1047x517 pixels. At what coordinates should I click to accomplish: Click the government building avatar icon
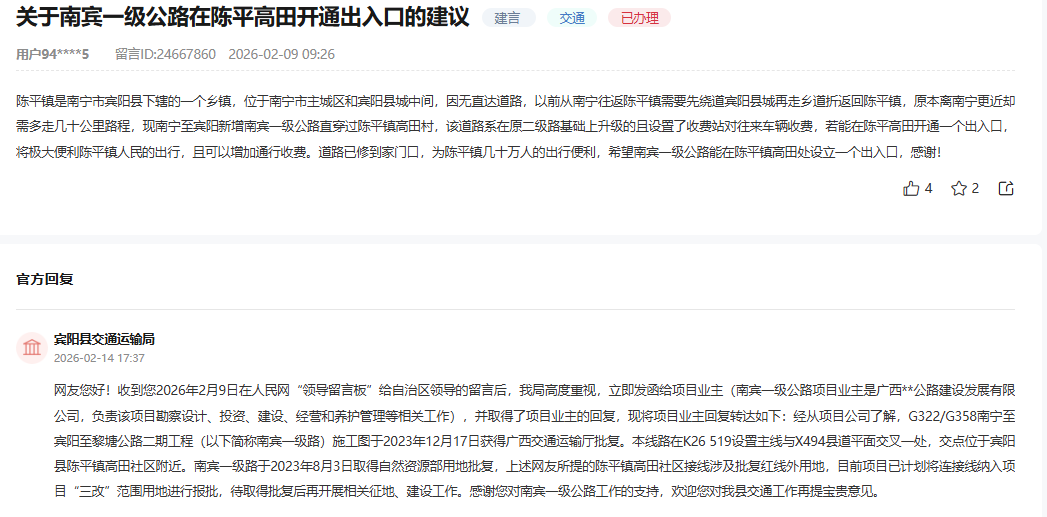tap(32, 347)
